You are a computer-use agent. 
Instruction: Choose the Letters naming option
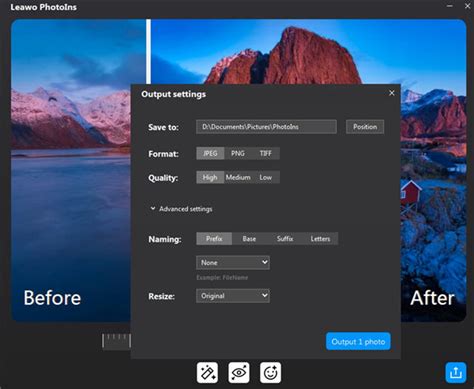[320, 239]
